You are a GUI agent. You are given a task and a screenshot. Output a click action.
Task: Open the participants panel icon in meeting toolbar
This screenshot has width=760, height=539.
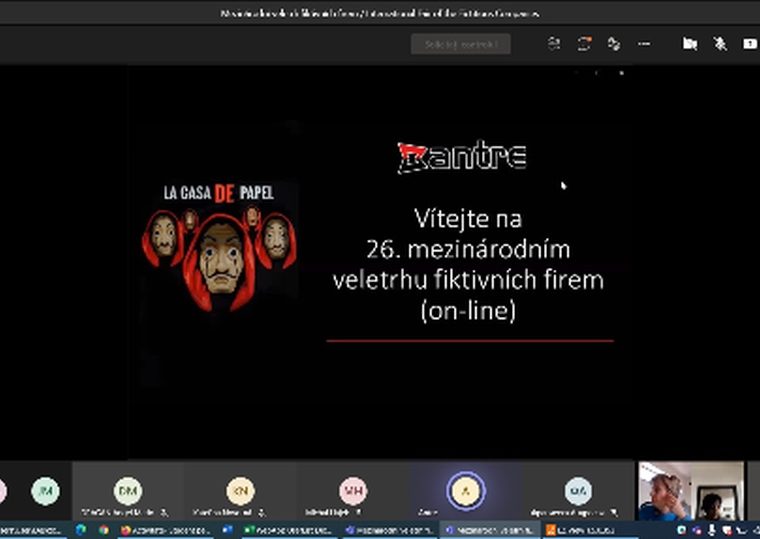pyautogui.click(x=554, y=44)
